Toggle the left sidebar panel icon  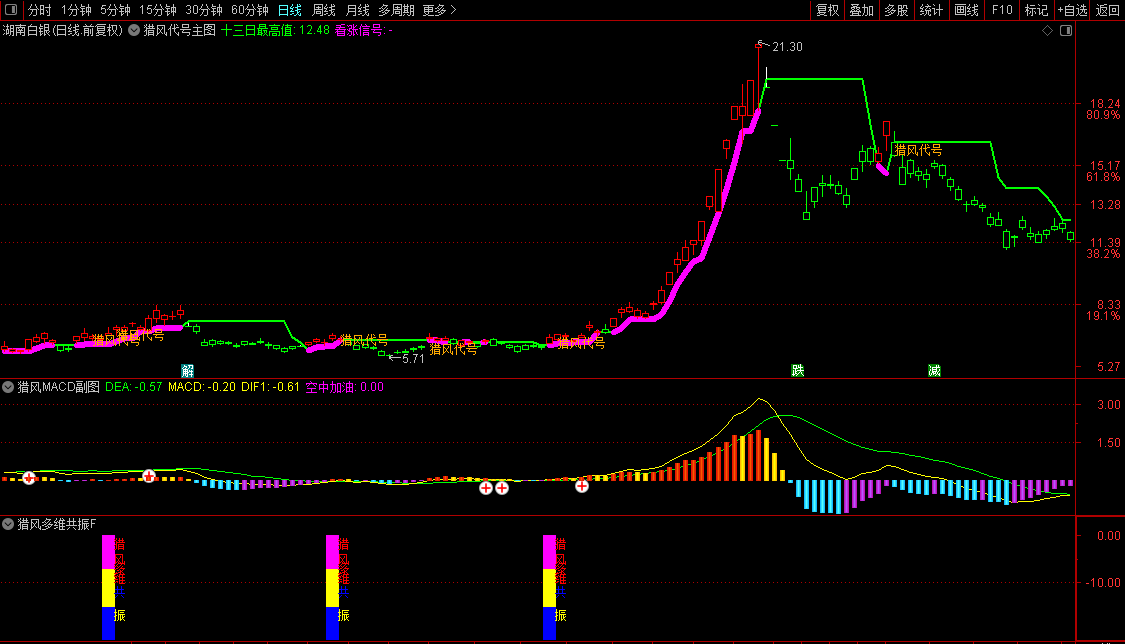pos(11,10)
